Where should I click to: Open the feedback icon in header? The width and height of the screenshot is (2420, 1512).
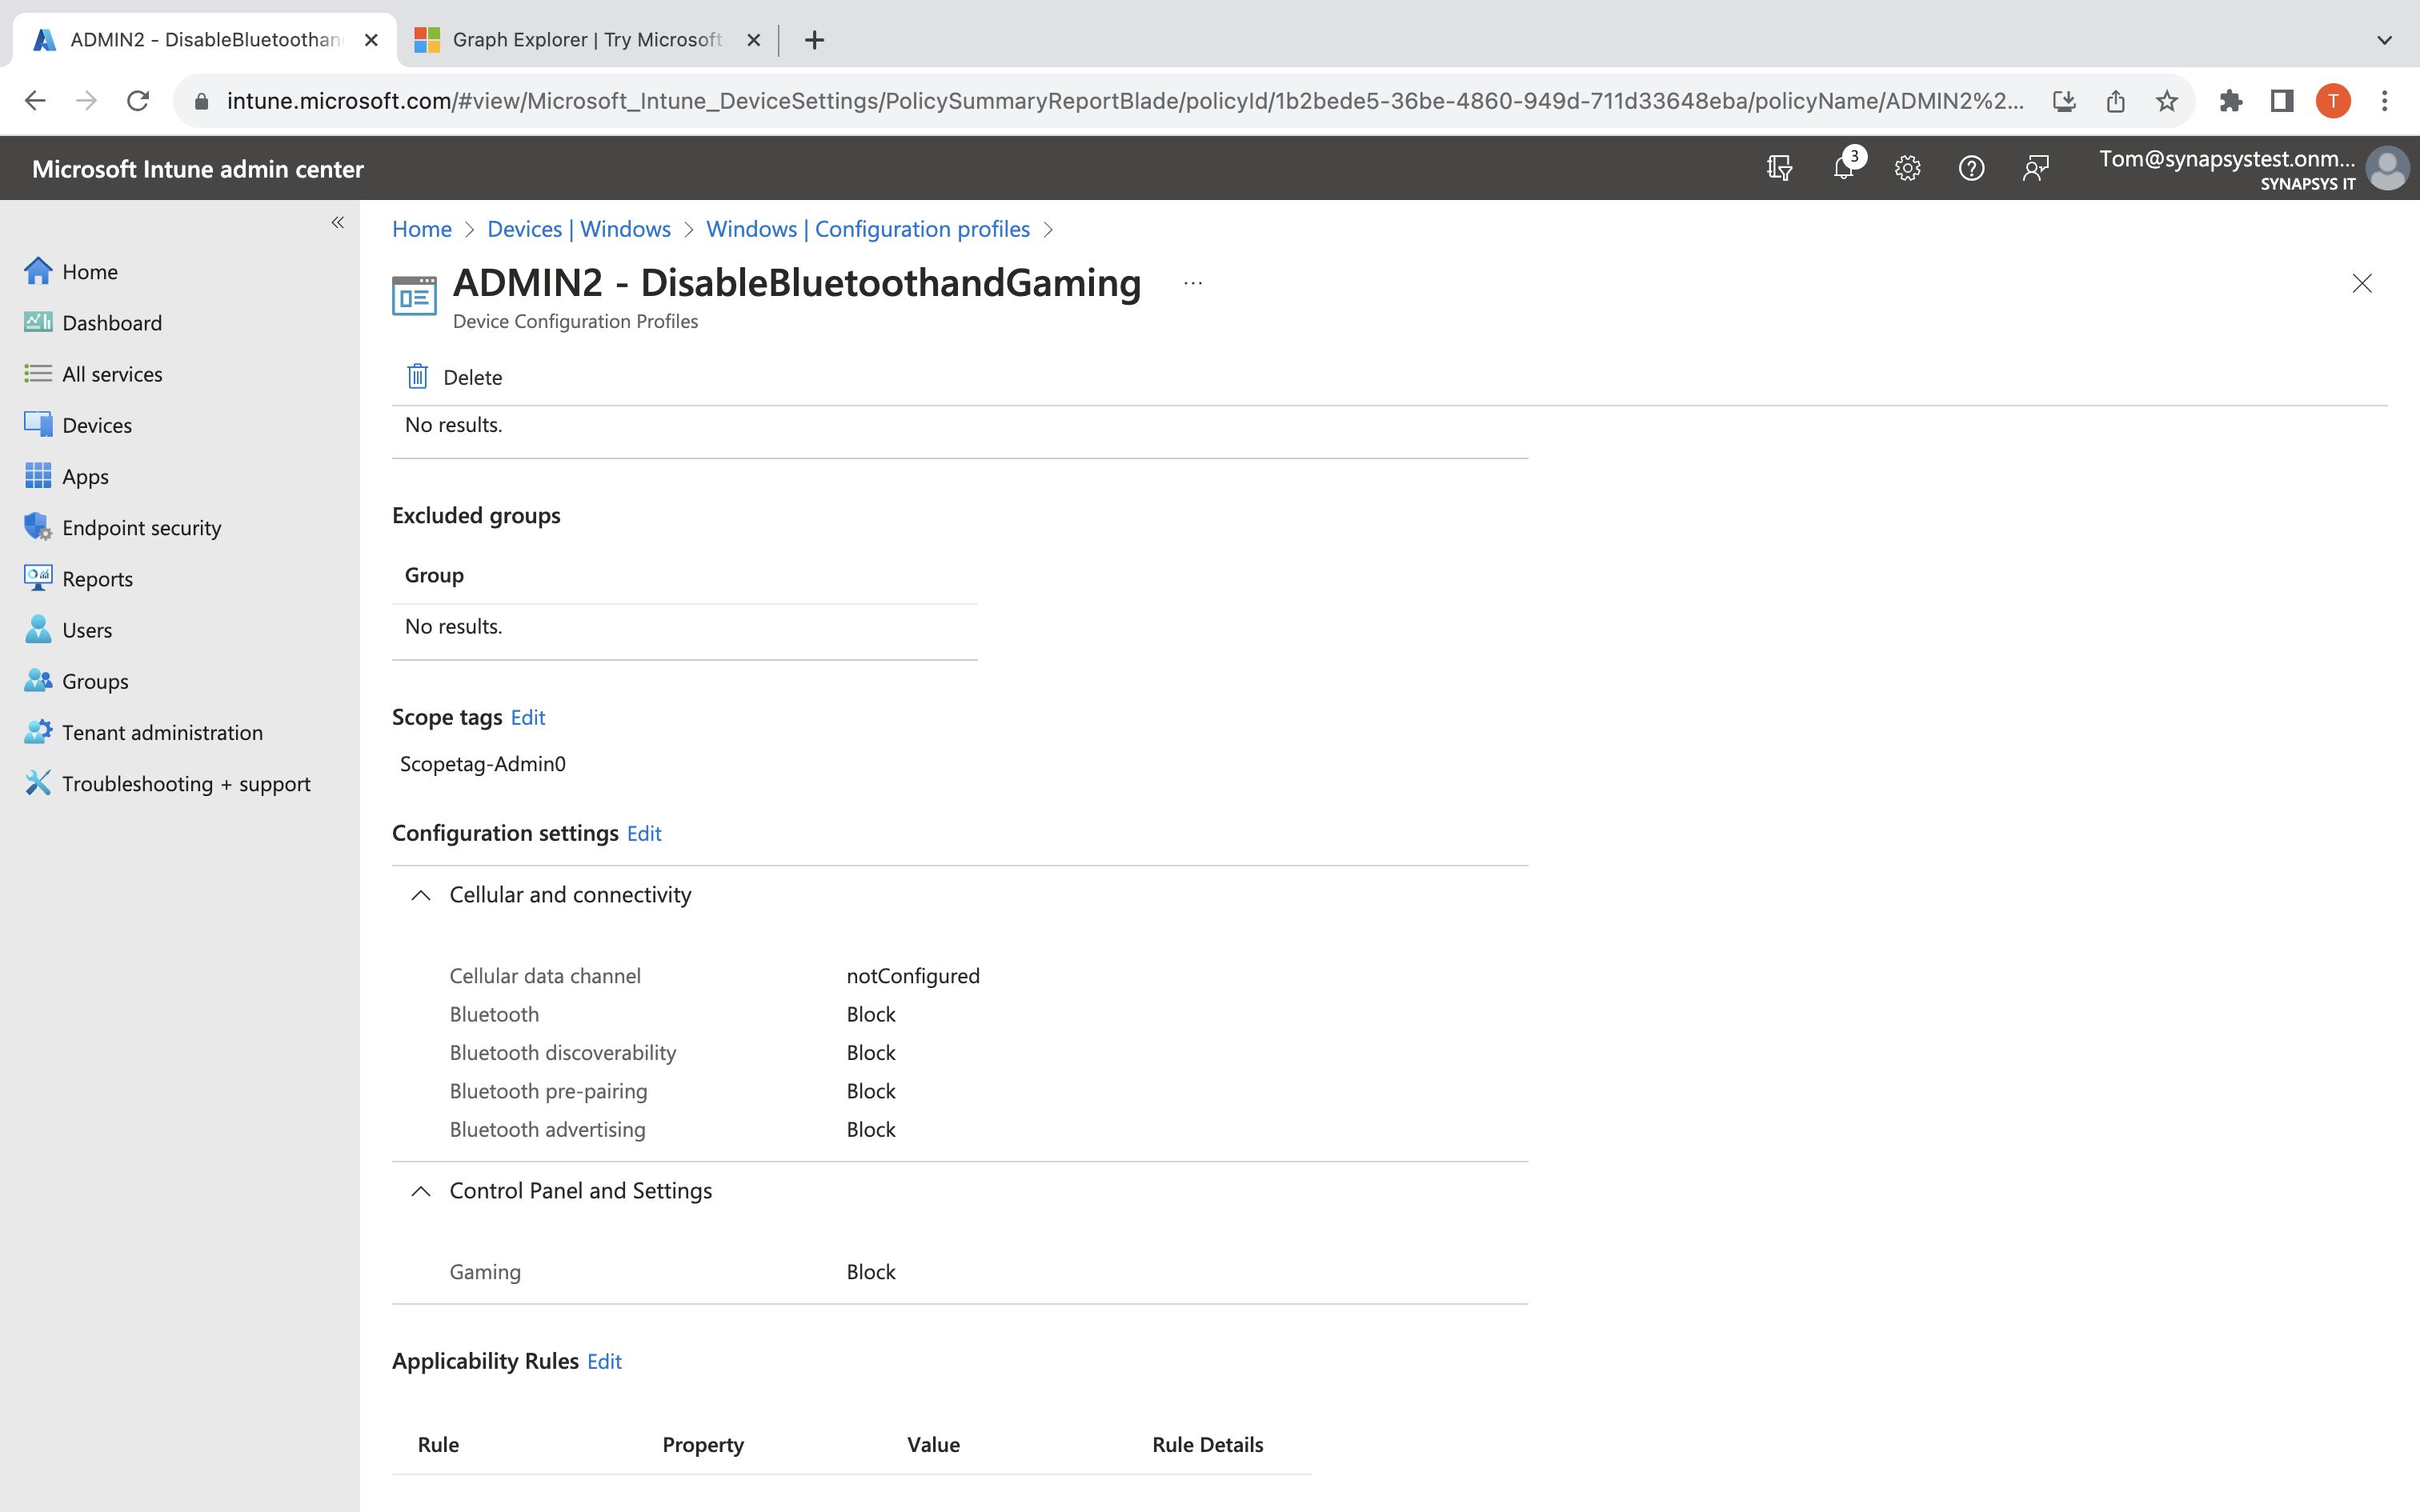(2037, 168)
